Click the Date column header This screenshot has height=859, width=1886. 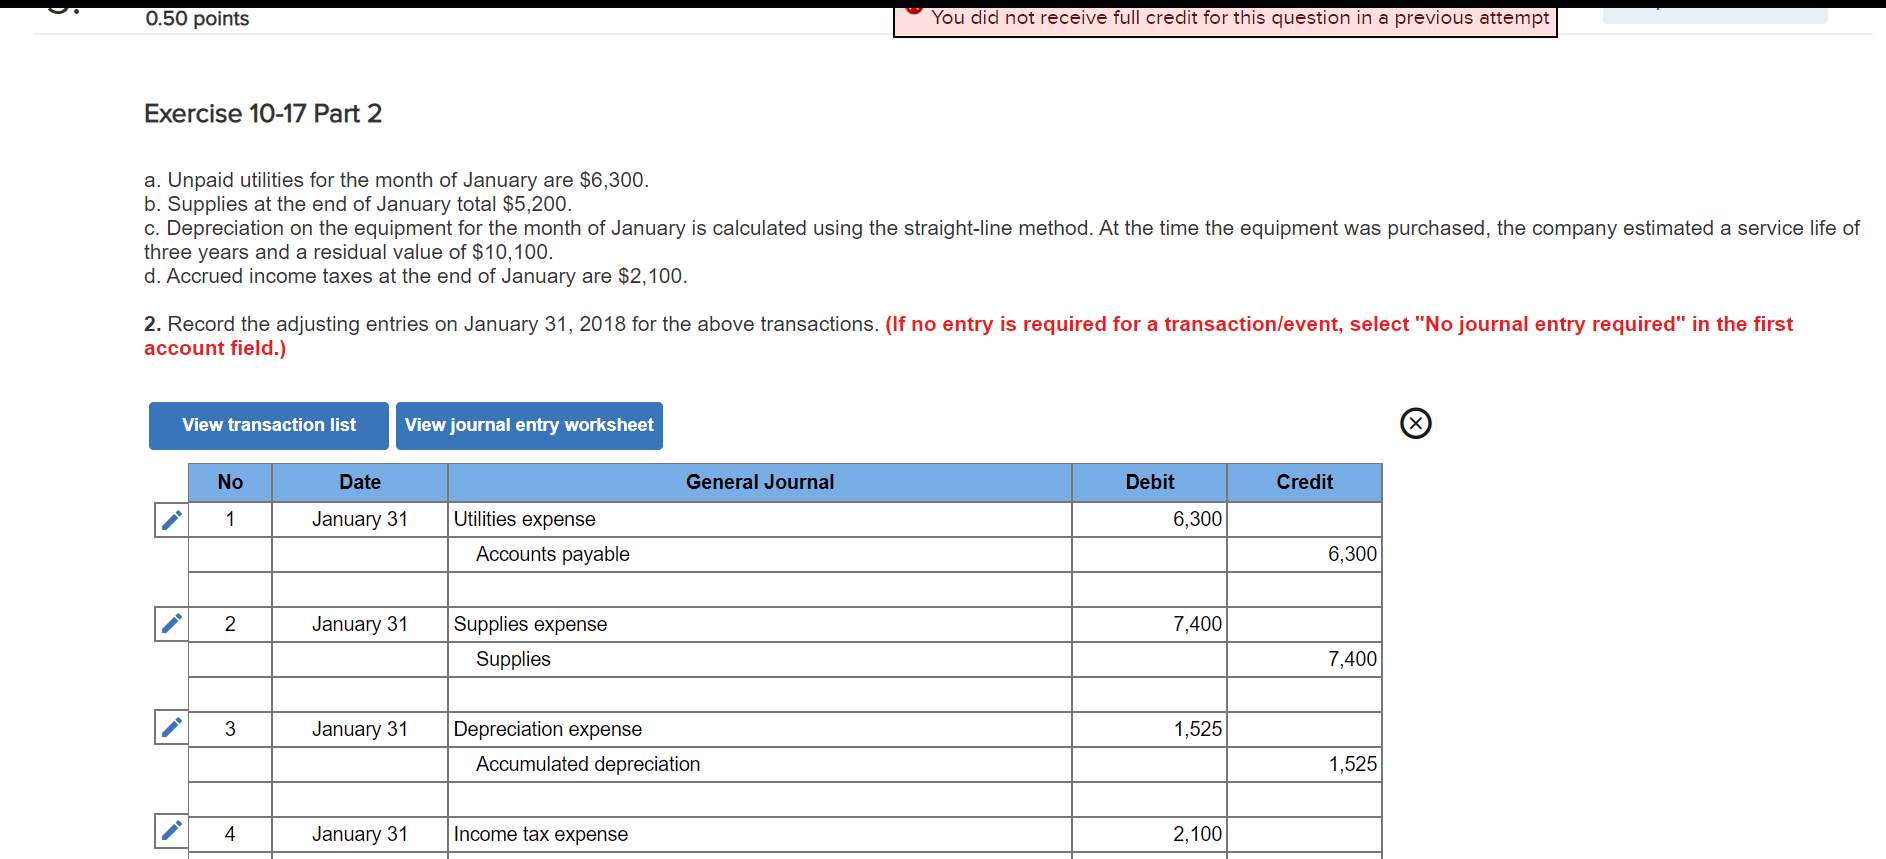tap(360, 482)
